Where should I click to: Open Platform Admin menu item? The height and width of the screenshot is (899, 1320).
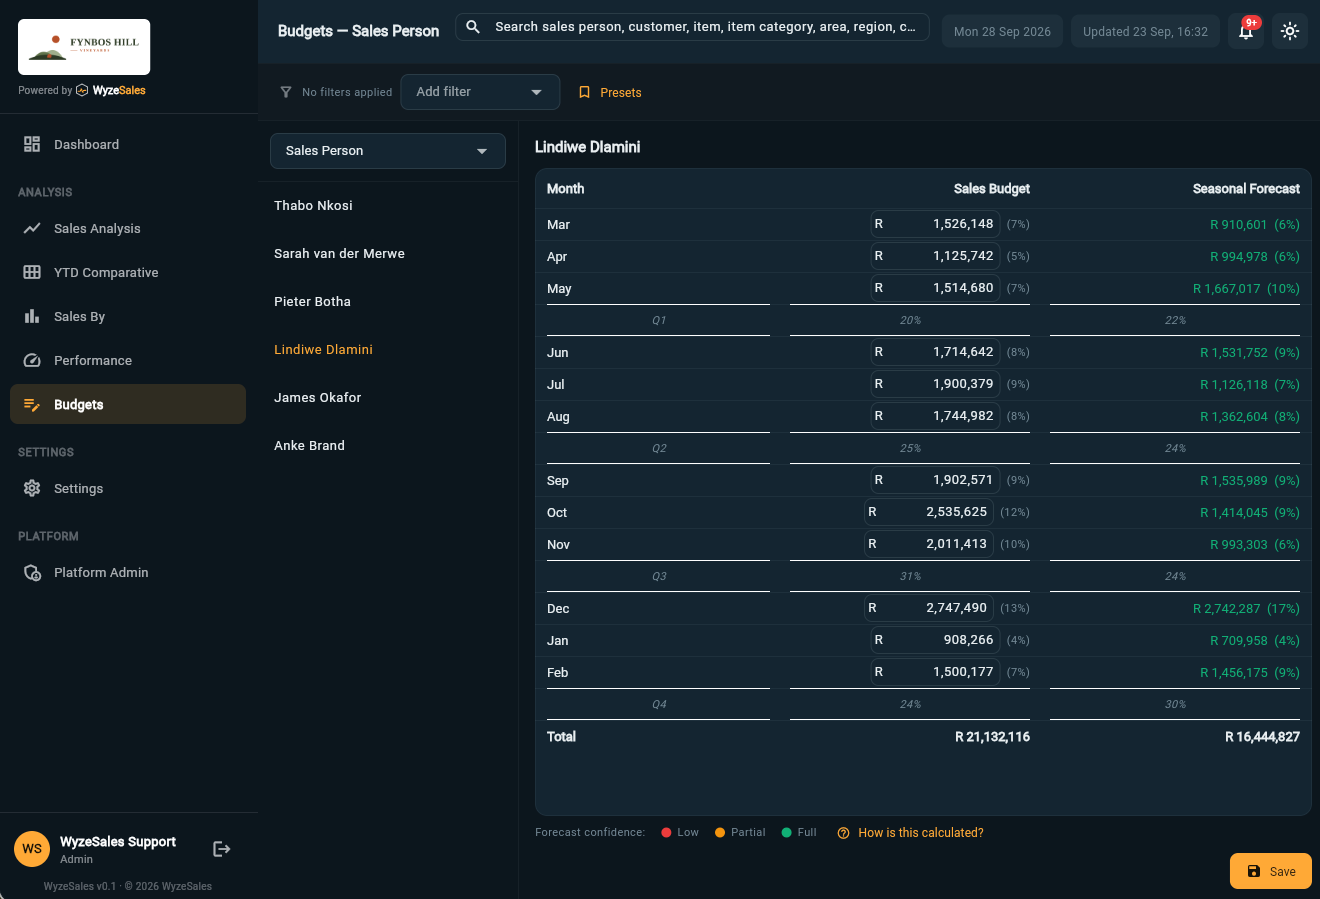128,572
